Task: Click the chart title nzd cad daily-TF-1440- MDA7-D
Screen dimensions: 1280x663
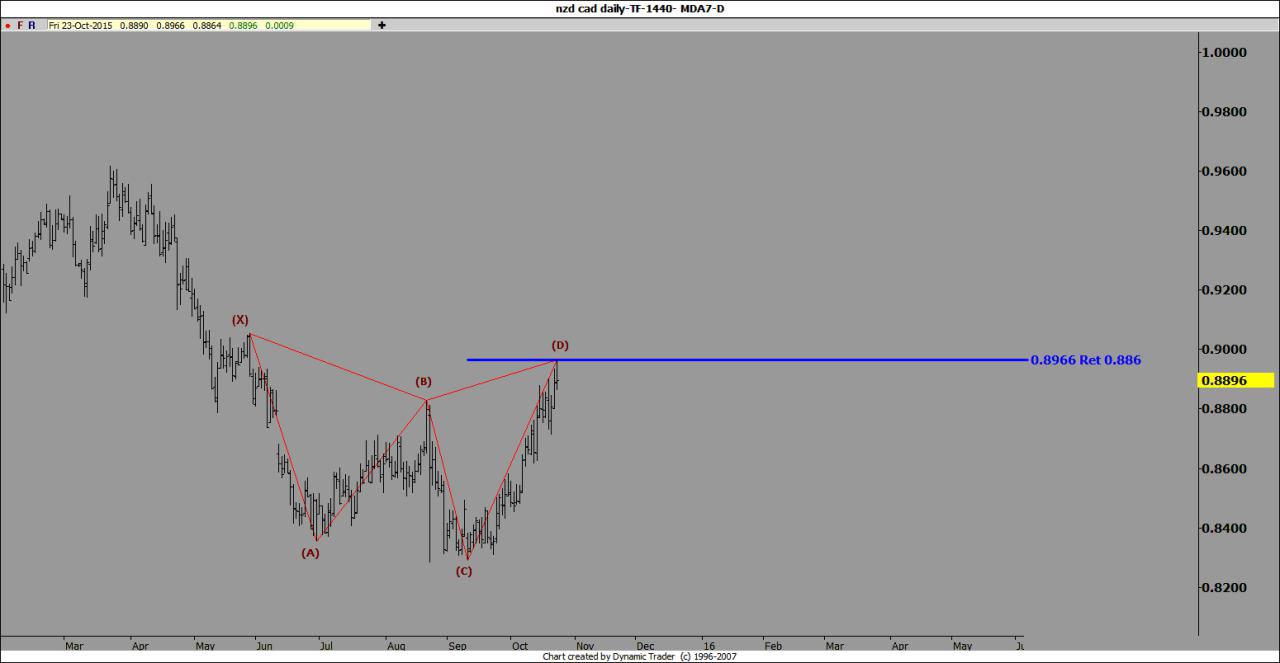Action: (640, 9)
